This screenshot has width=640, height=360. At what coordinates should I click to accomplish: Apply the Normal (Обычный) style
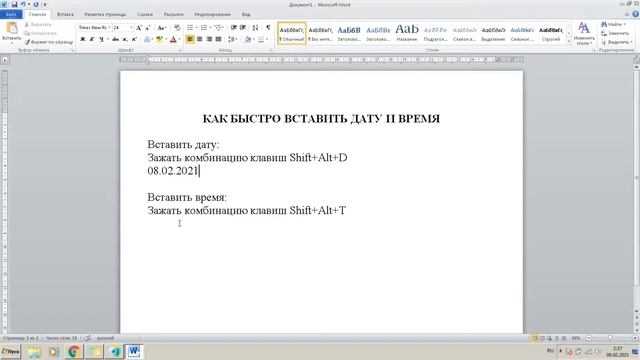(291, 33)
